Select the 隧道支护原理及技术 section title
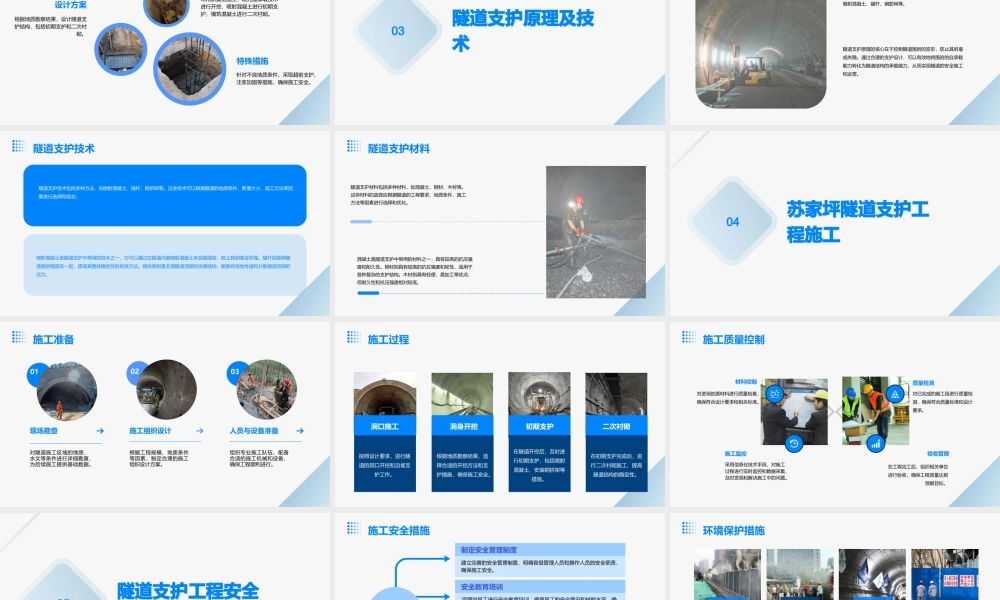 [523, 30]
